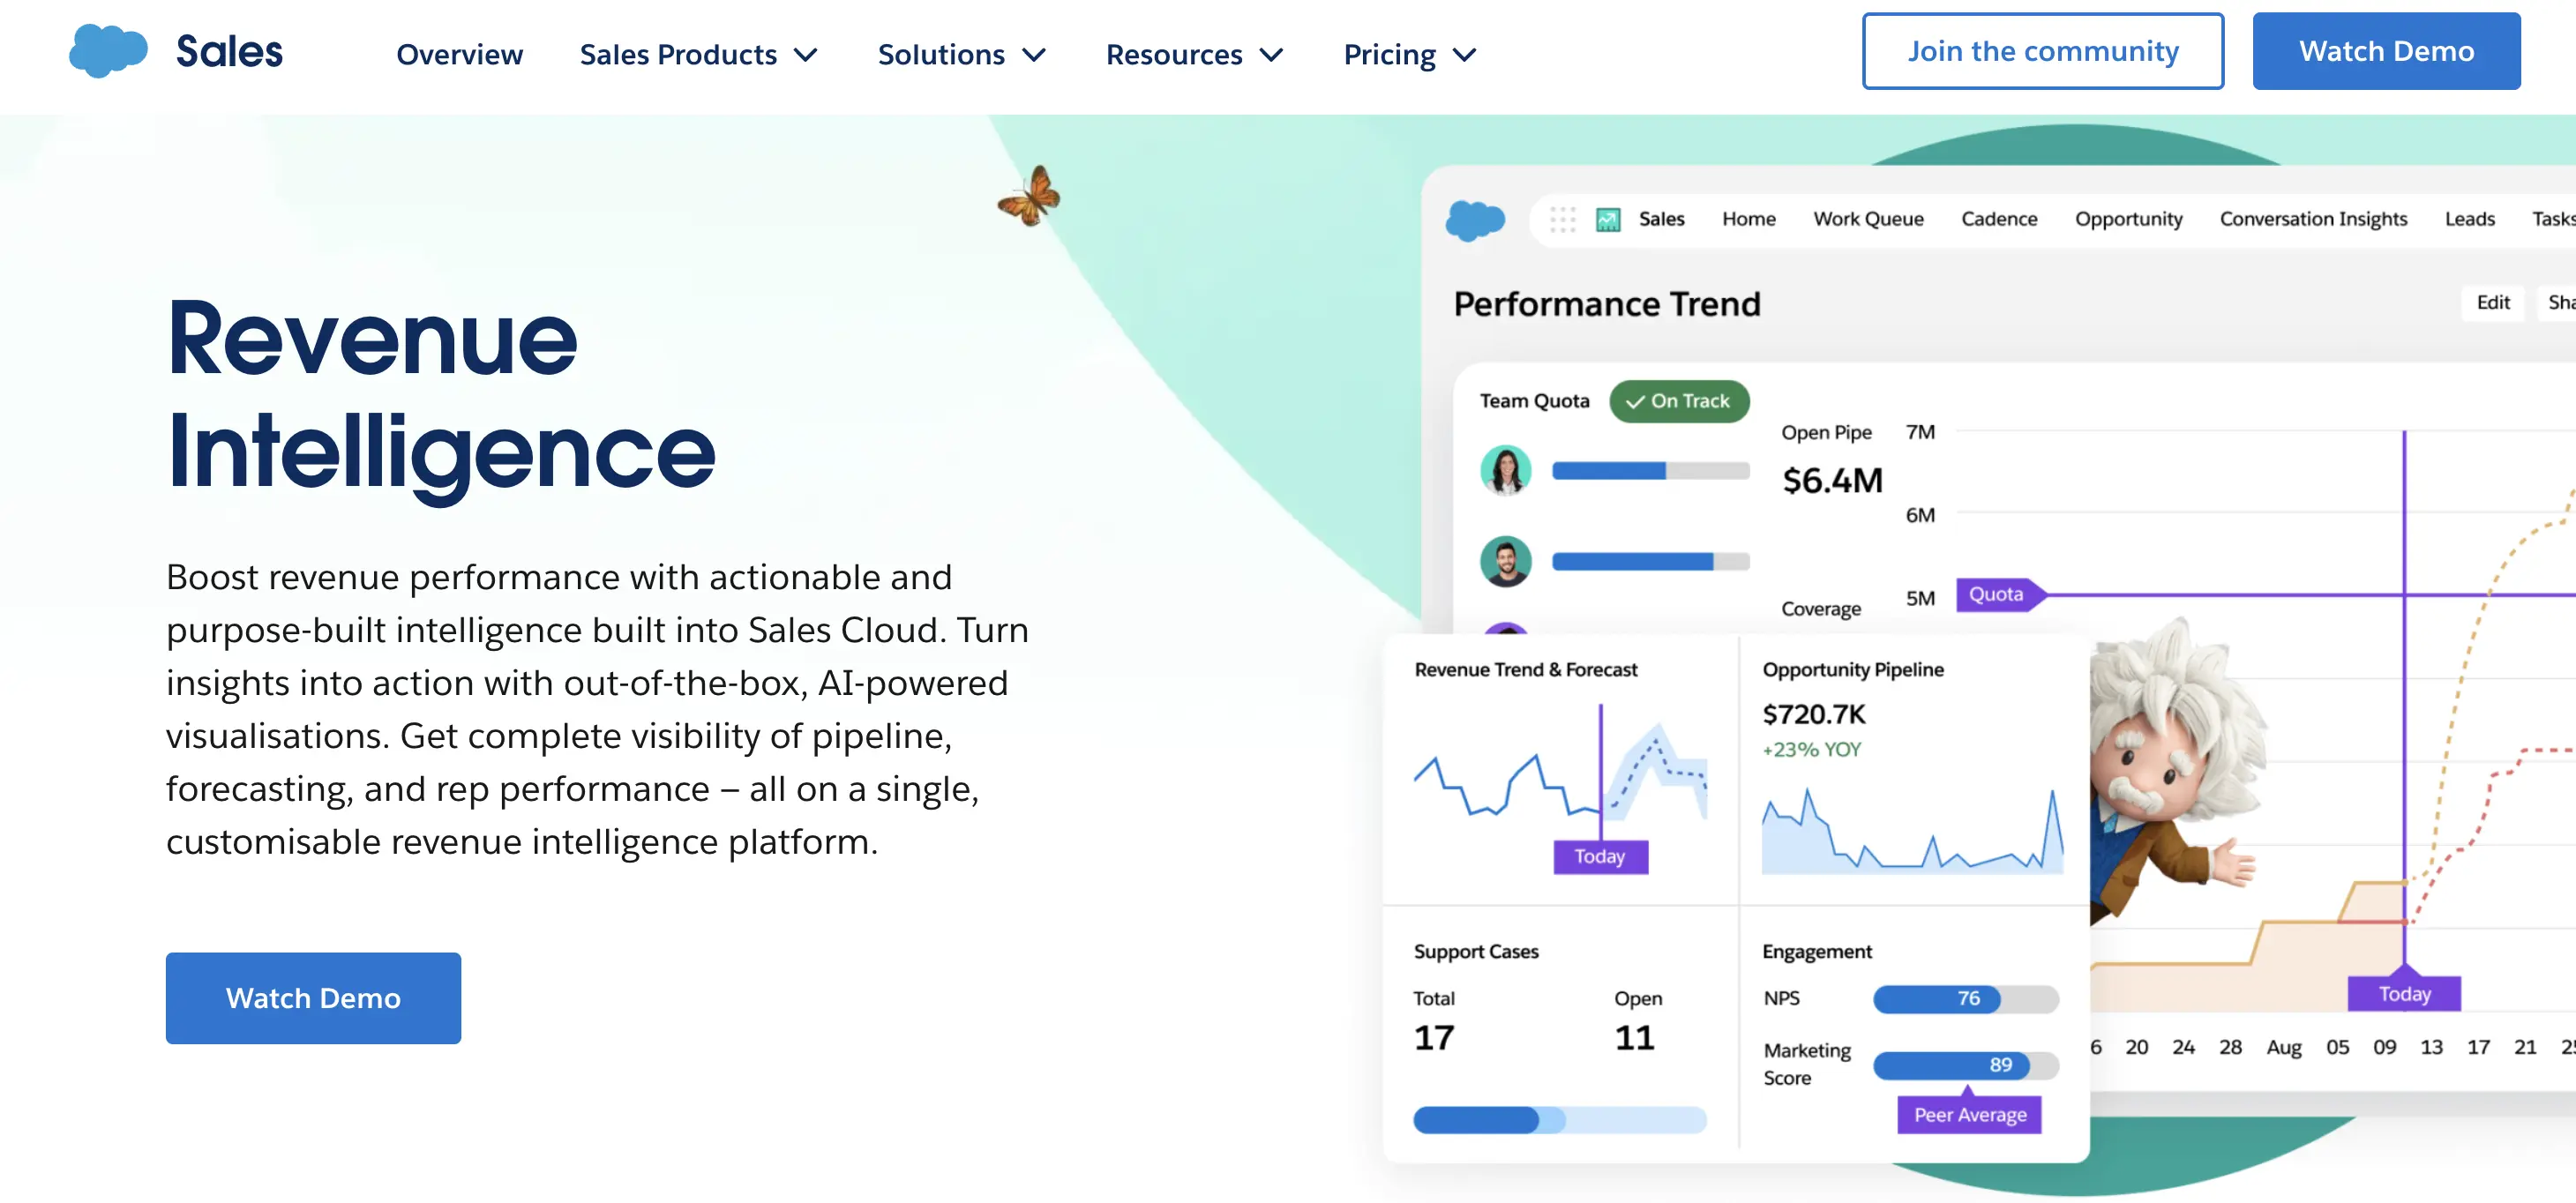The image size is (2576, 1203).
Task: Open the Sales home link beside logo
Action: coord(229,52)
